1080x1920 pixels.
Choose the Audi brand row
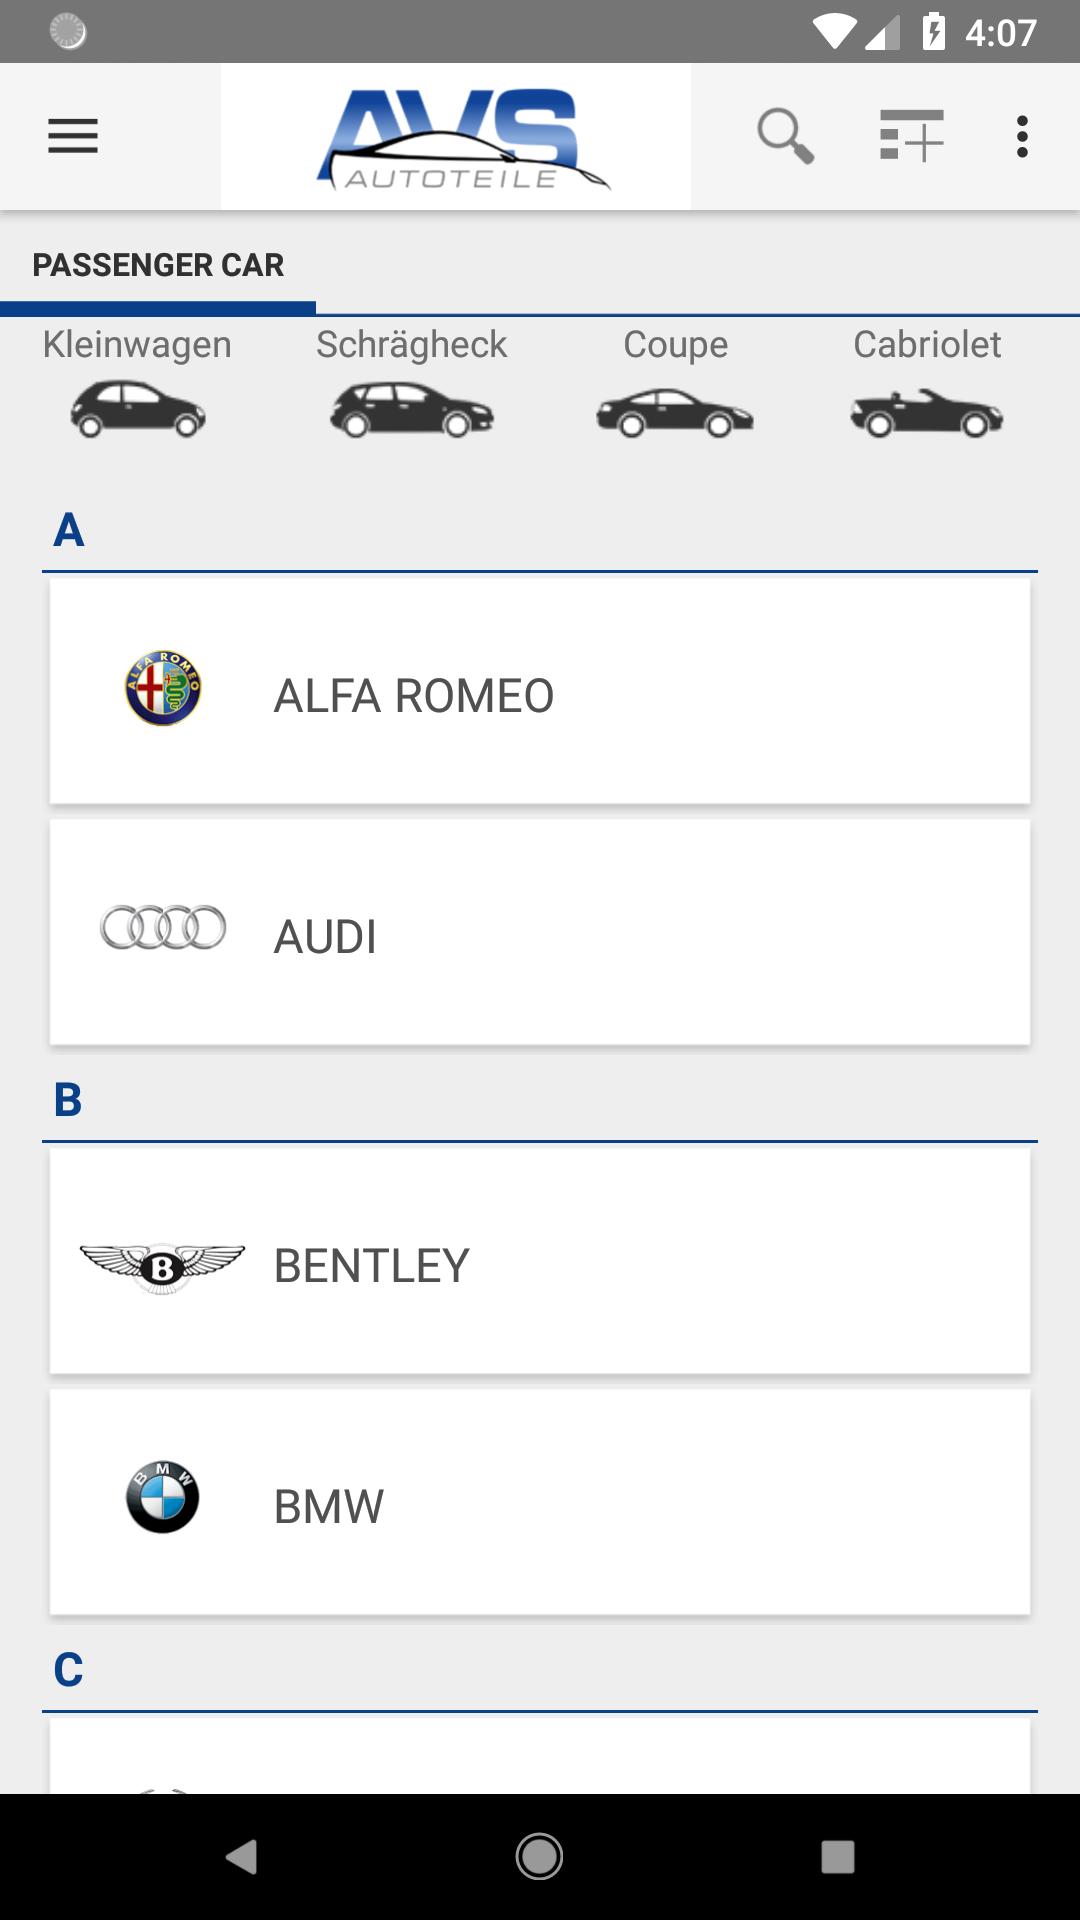click(540, 932)
